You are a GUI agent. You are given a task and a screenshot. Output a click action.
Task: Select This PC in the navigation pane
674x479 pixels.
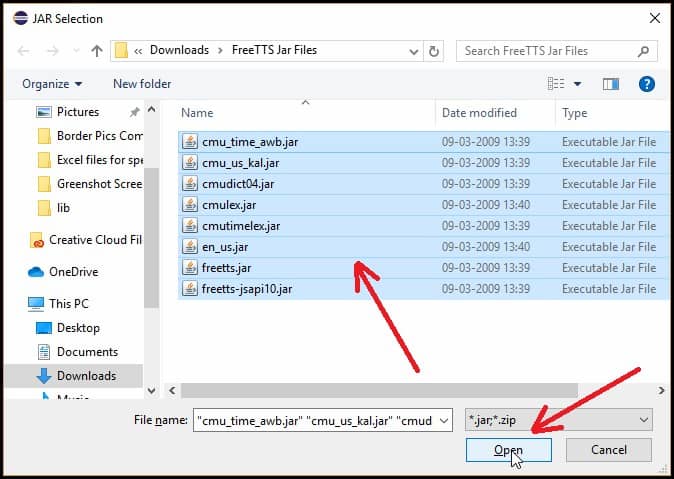tap(58, 304)
